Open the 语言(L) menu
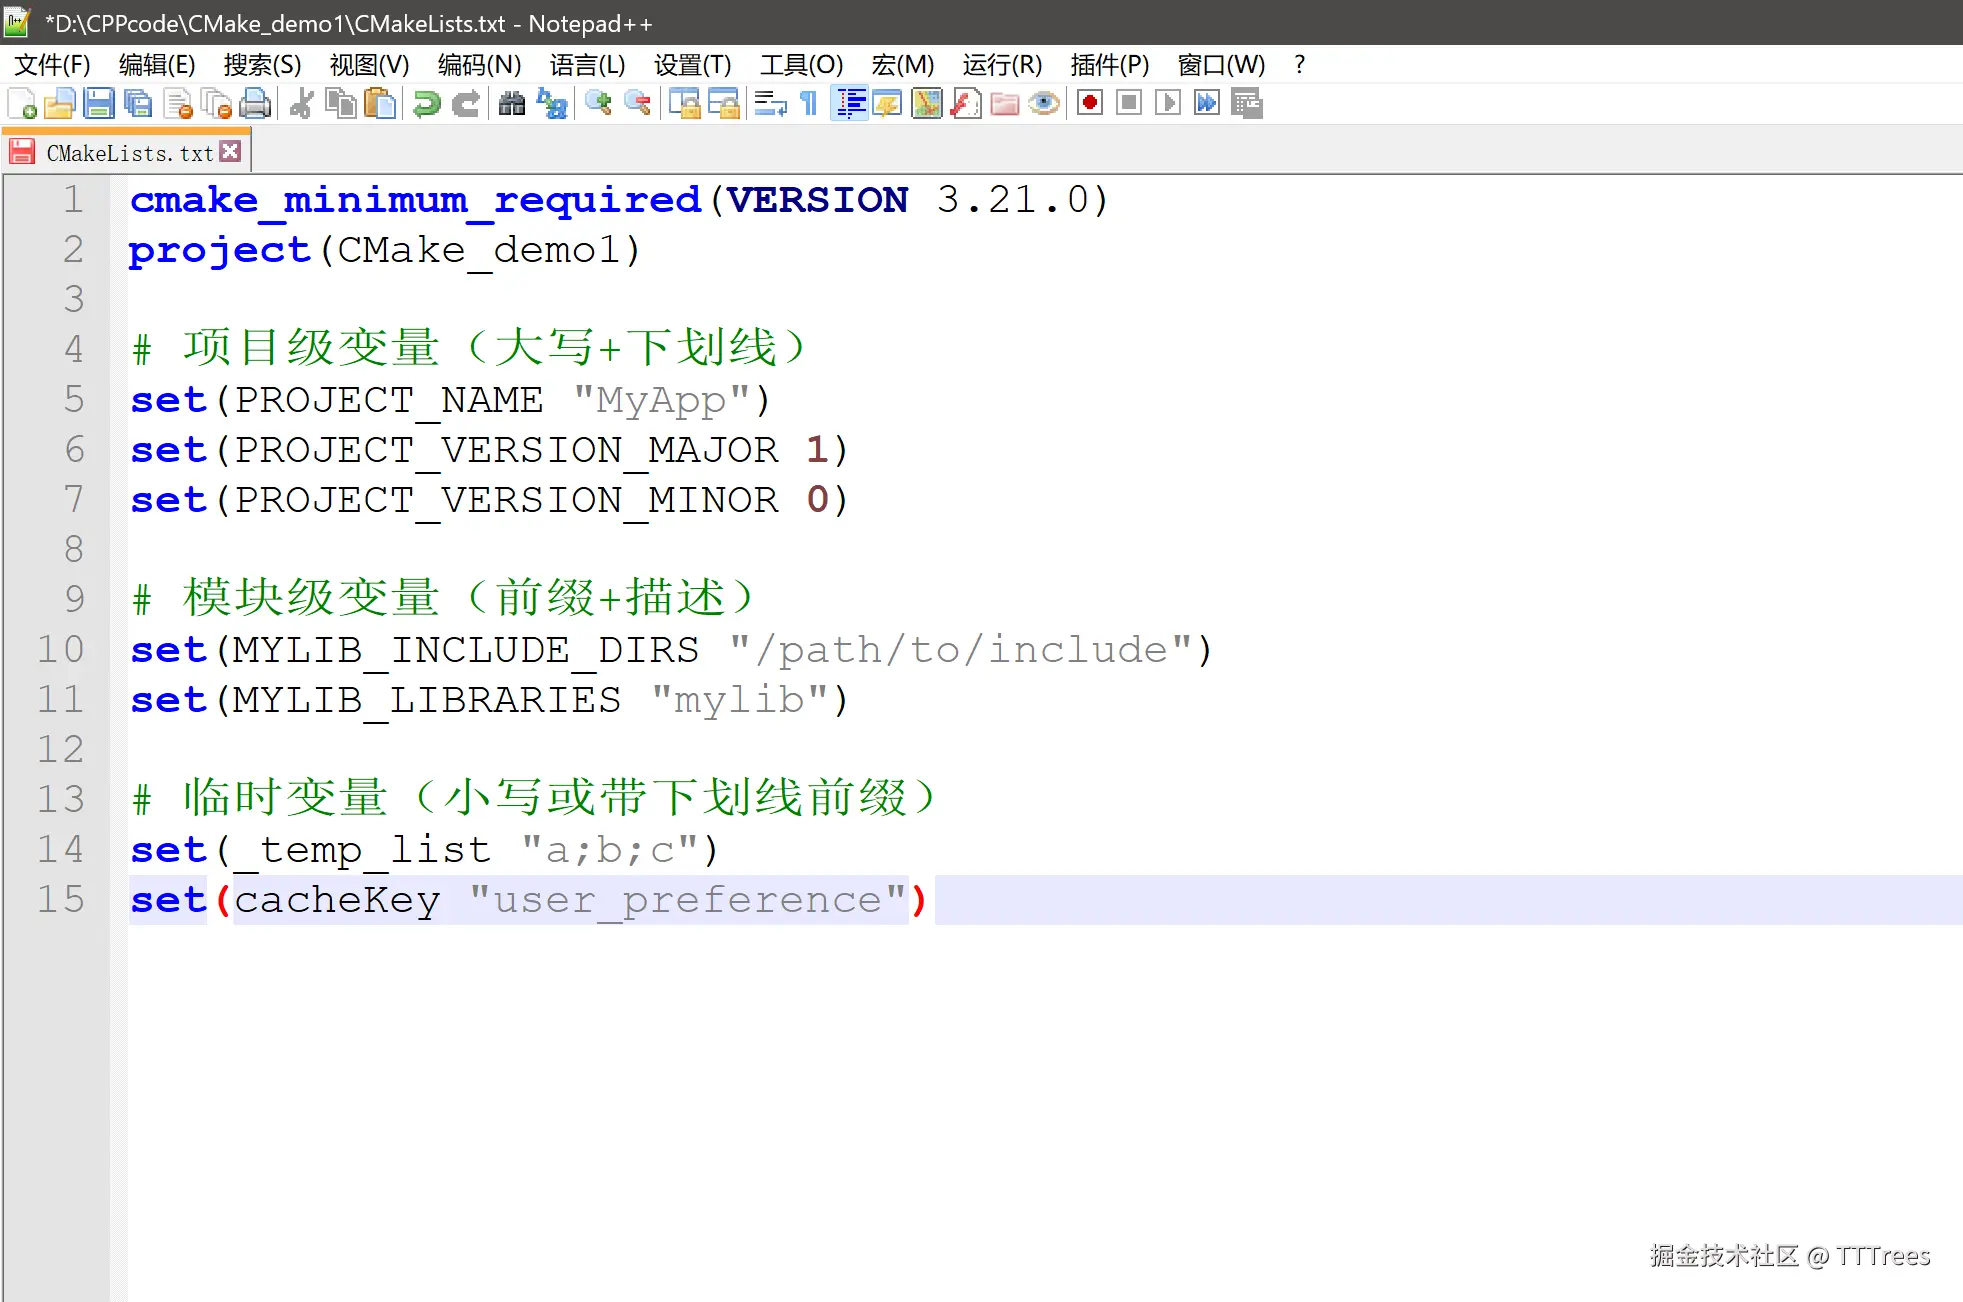The width and height of the screenshot is (1963, 1302). click(x=587, y=65)
